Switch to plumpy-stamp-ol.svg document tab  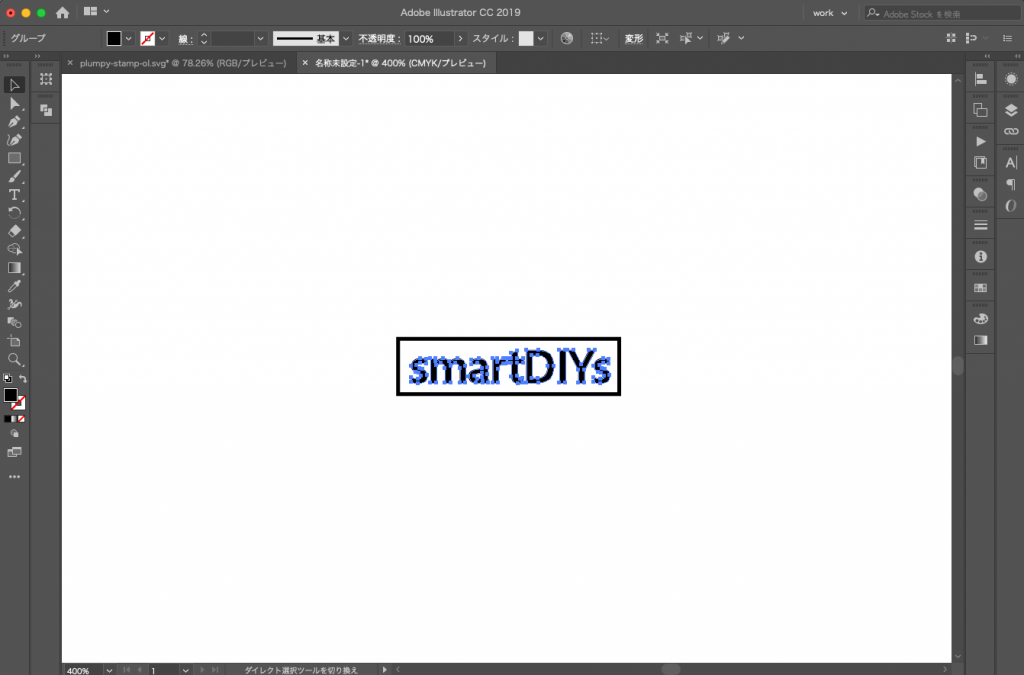(183, 63)
